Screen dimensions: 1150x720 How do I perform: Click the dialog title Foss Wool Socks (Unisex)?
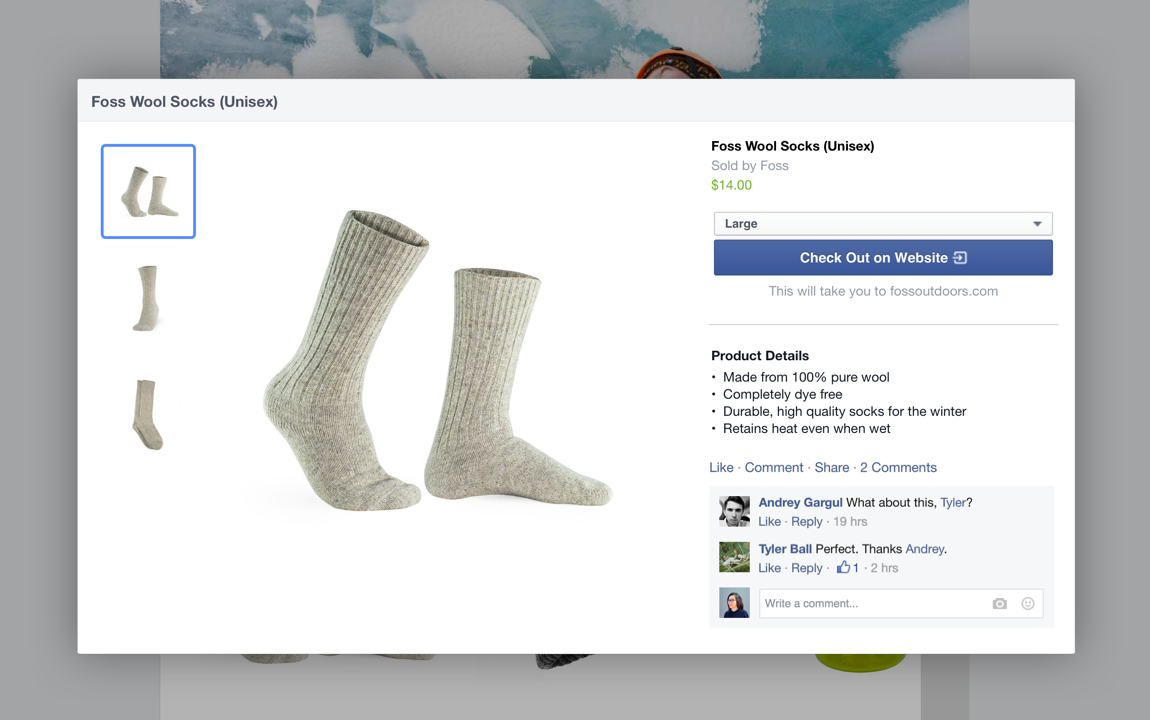point(184,102)
